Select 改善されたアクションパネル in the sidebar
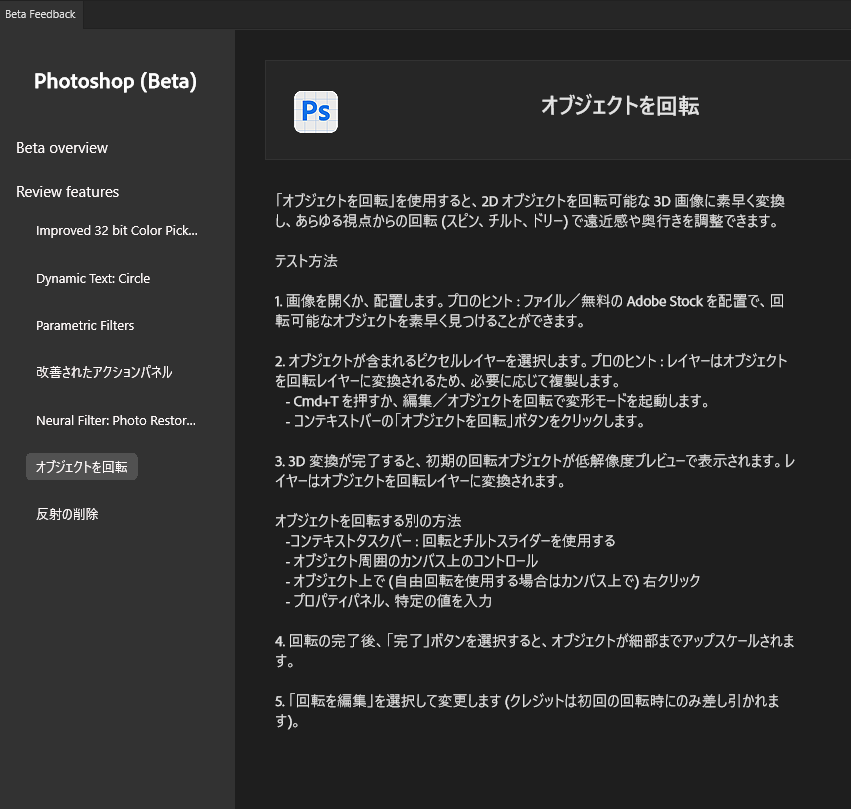 (104, 372)
